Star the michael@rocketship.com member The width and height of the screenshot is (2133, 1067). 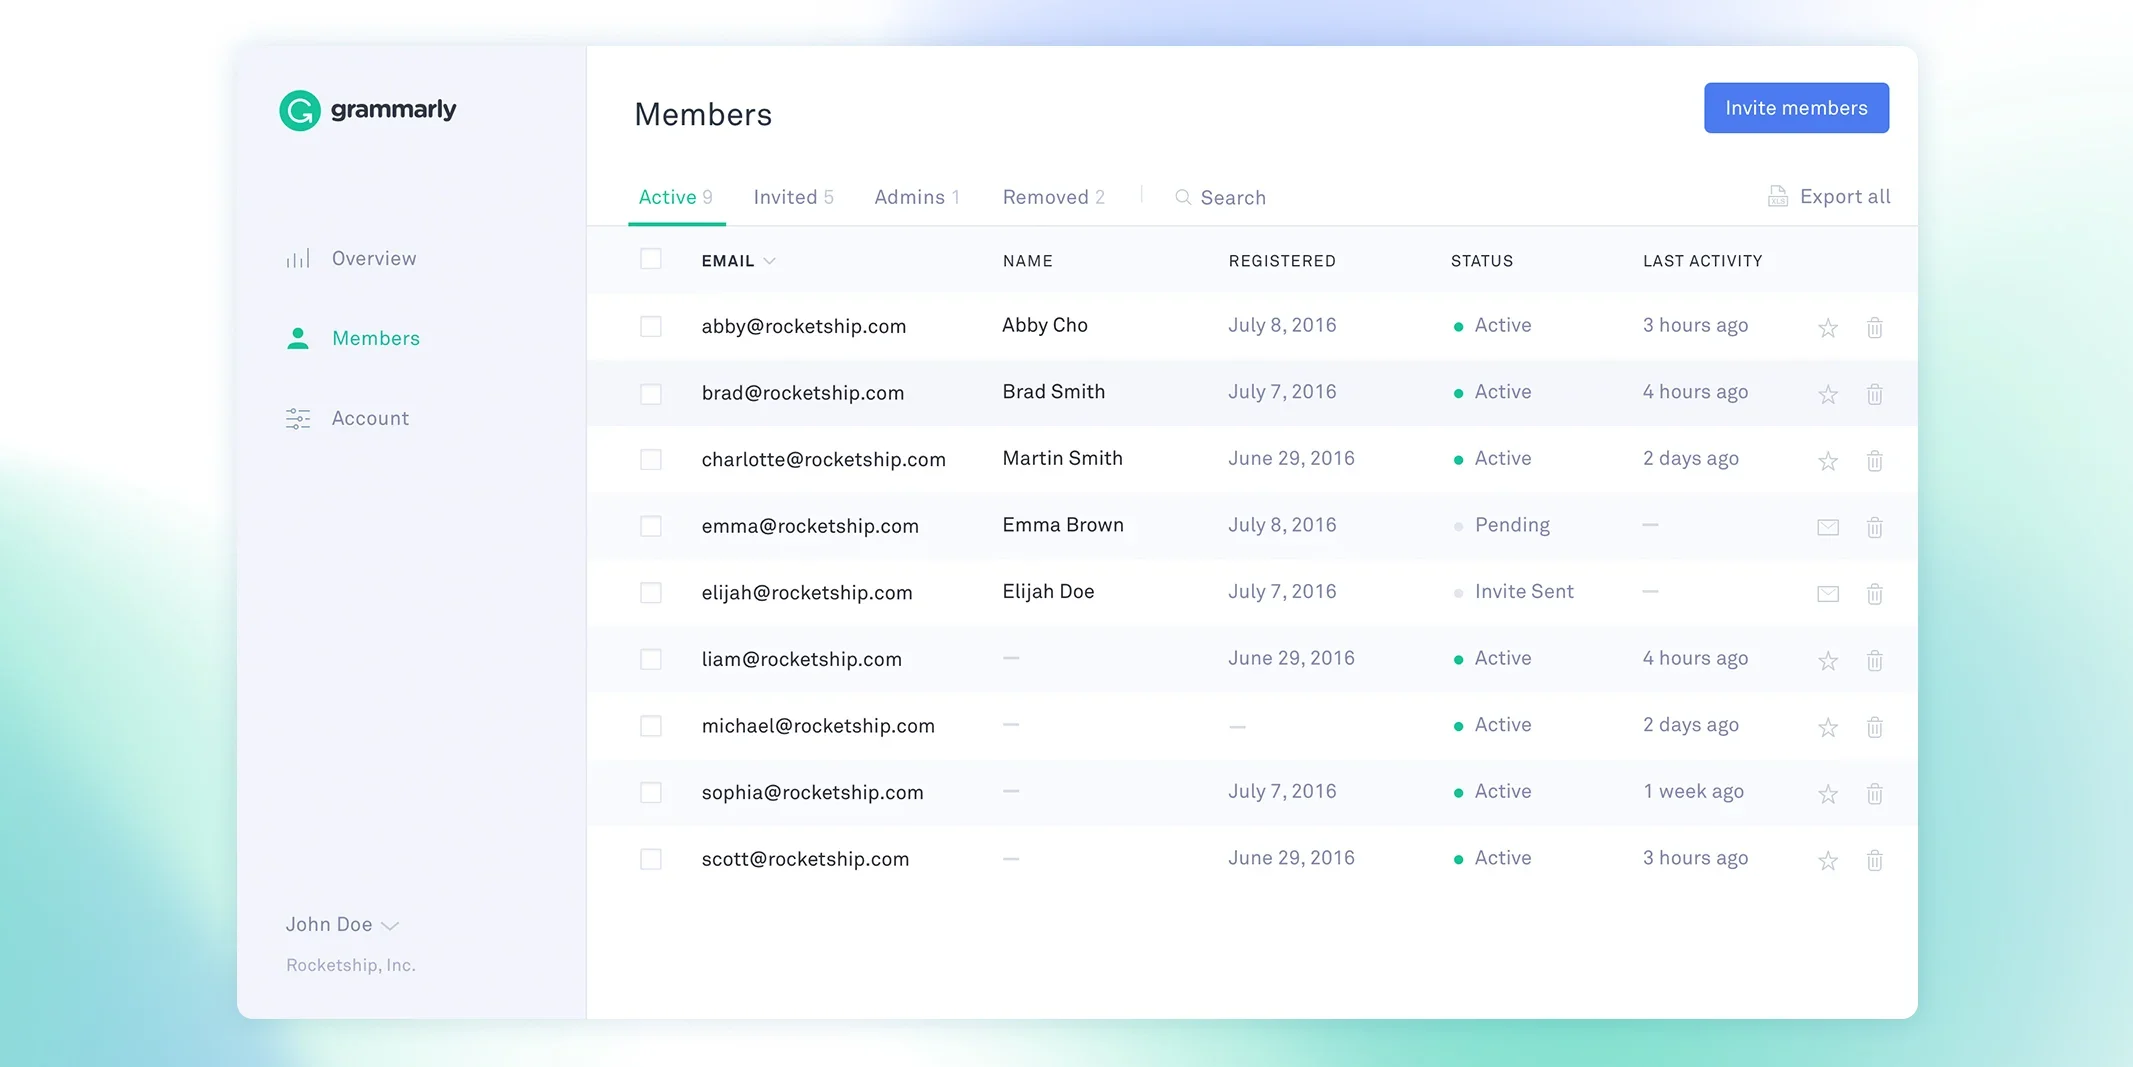pos(1828,727)
